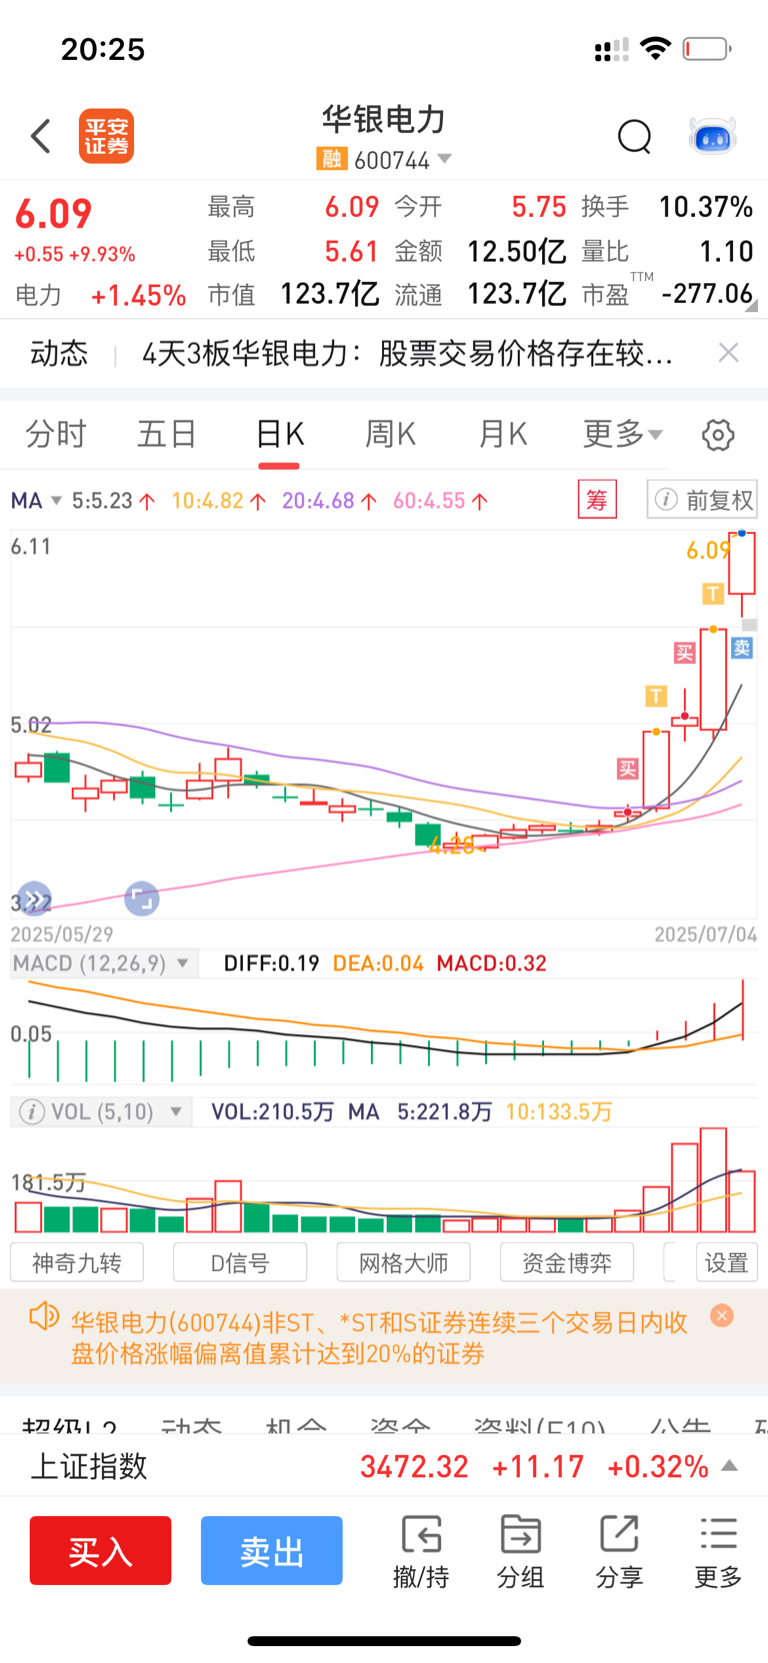Select the 日K tab
Image resolution: width=768 pixels, height=1663 pixels.
(x=279, y=434)
